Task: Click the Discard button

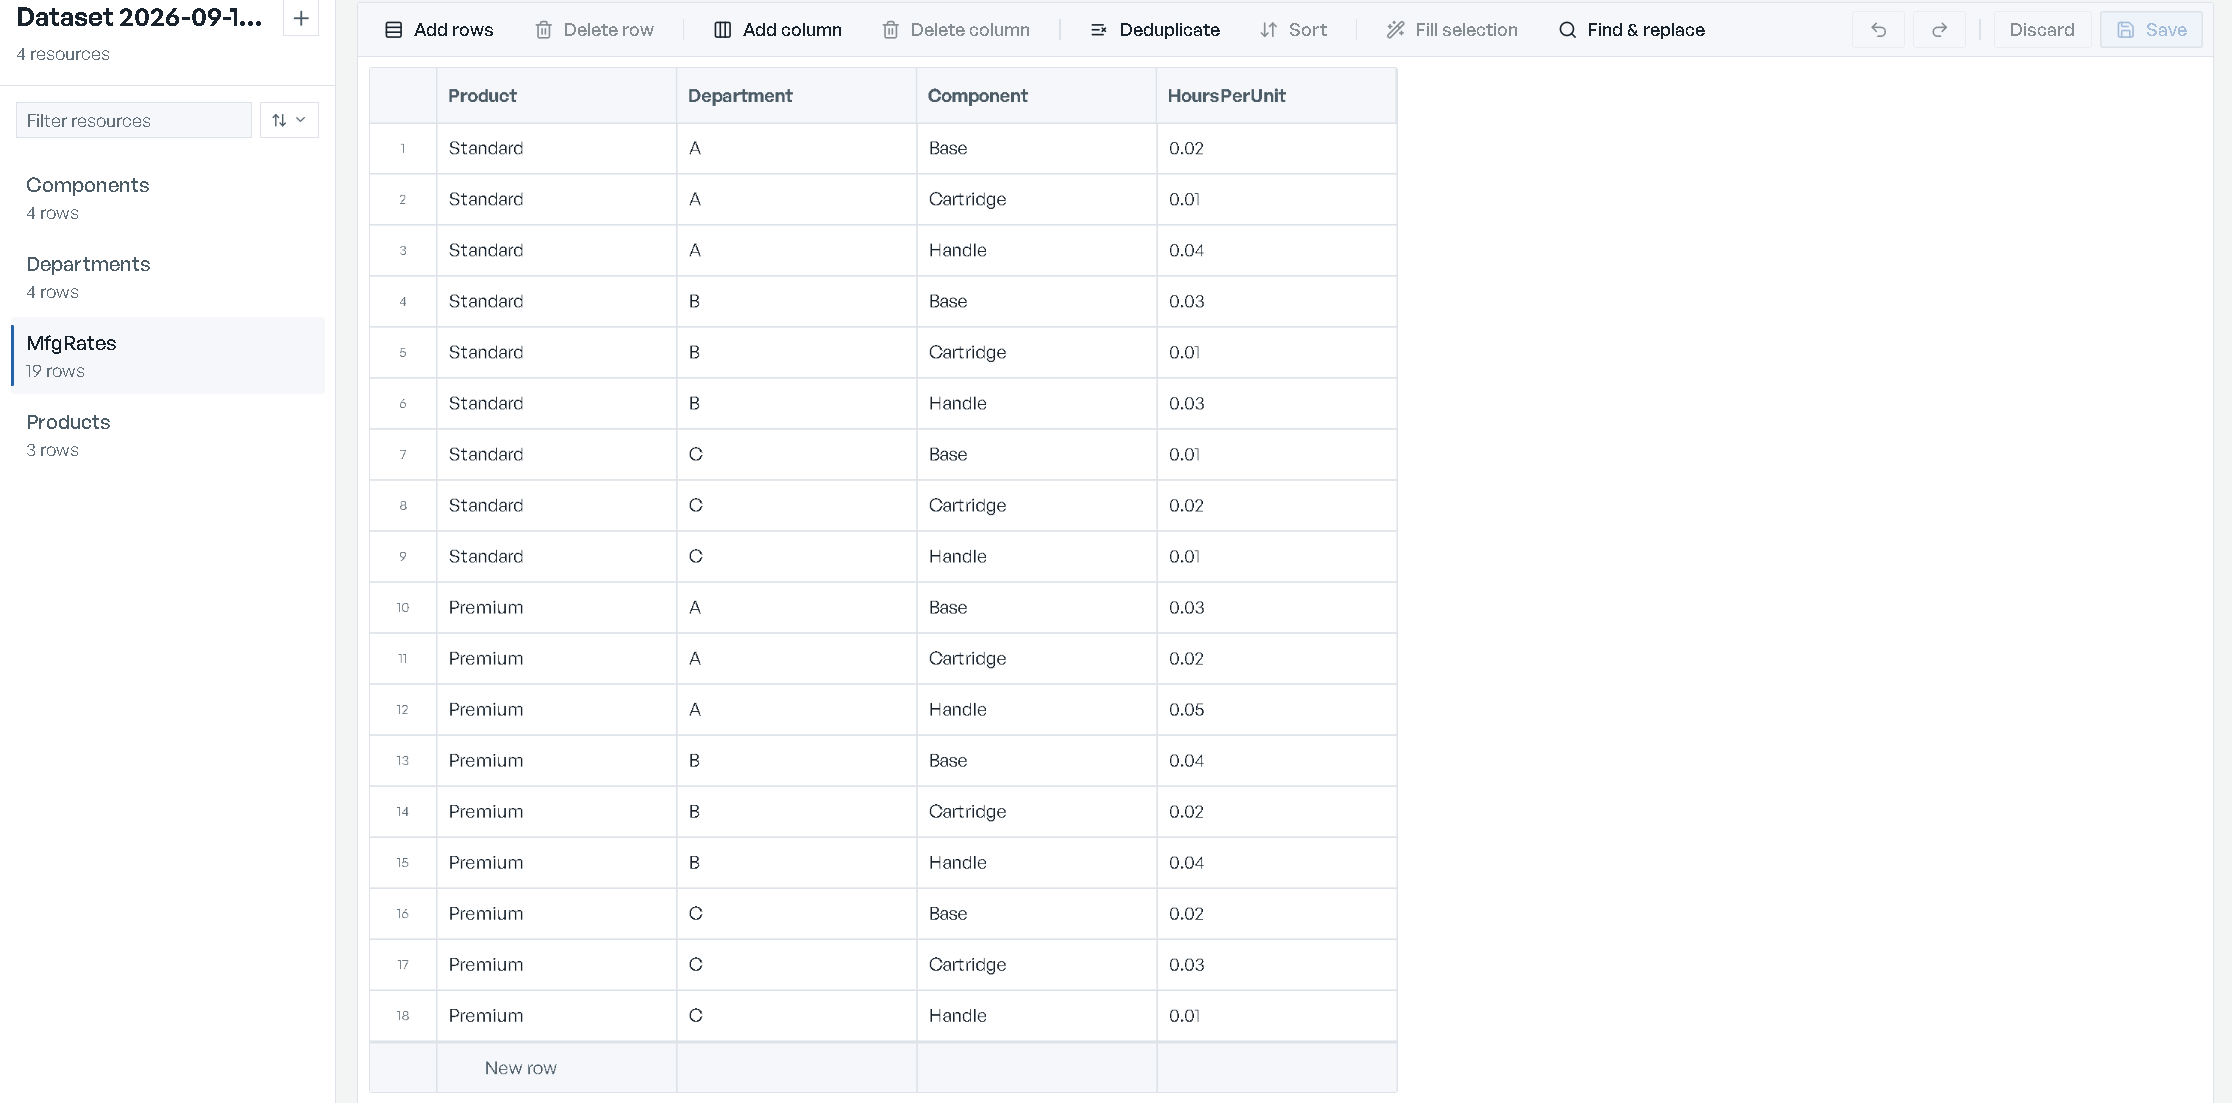Action: pyautogui.click(x=2042, y=30)
